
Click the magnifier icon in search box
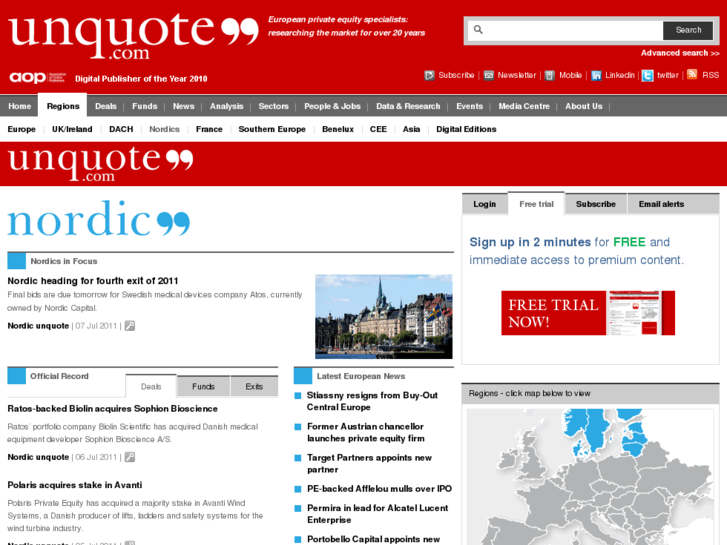pyautogui.click(x=478, y=30)
